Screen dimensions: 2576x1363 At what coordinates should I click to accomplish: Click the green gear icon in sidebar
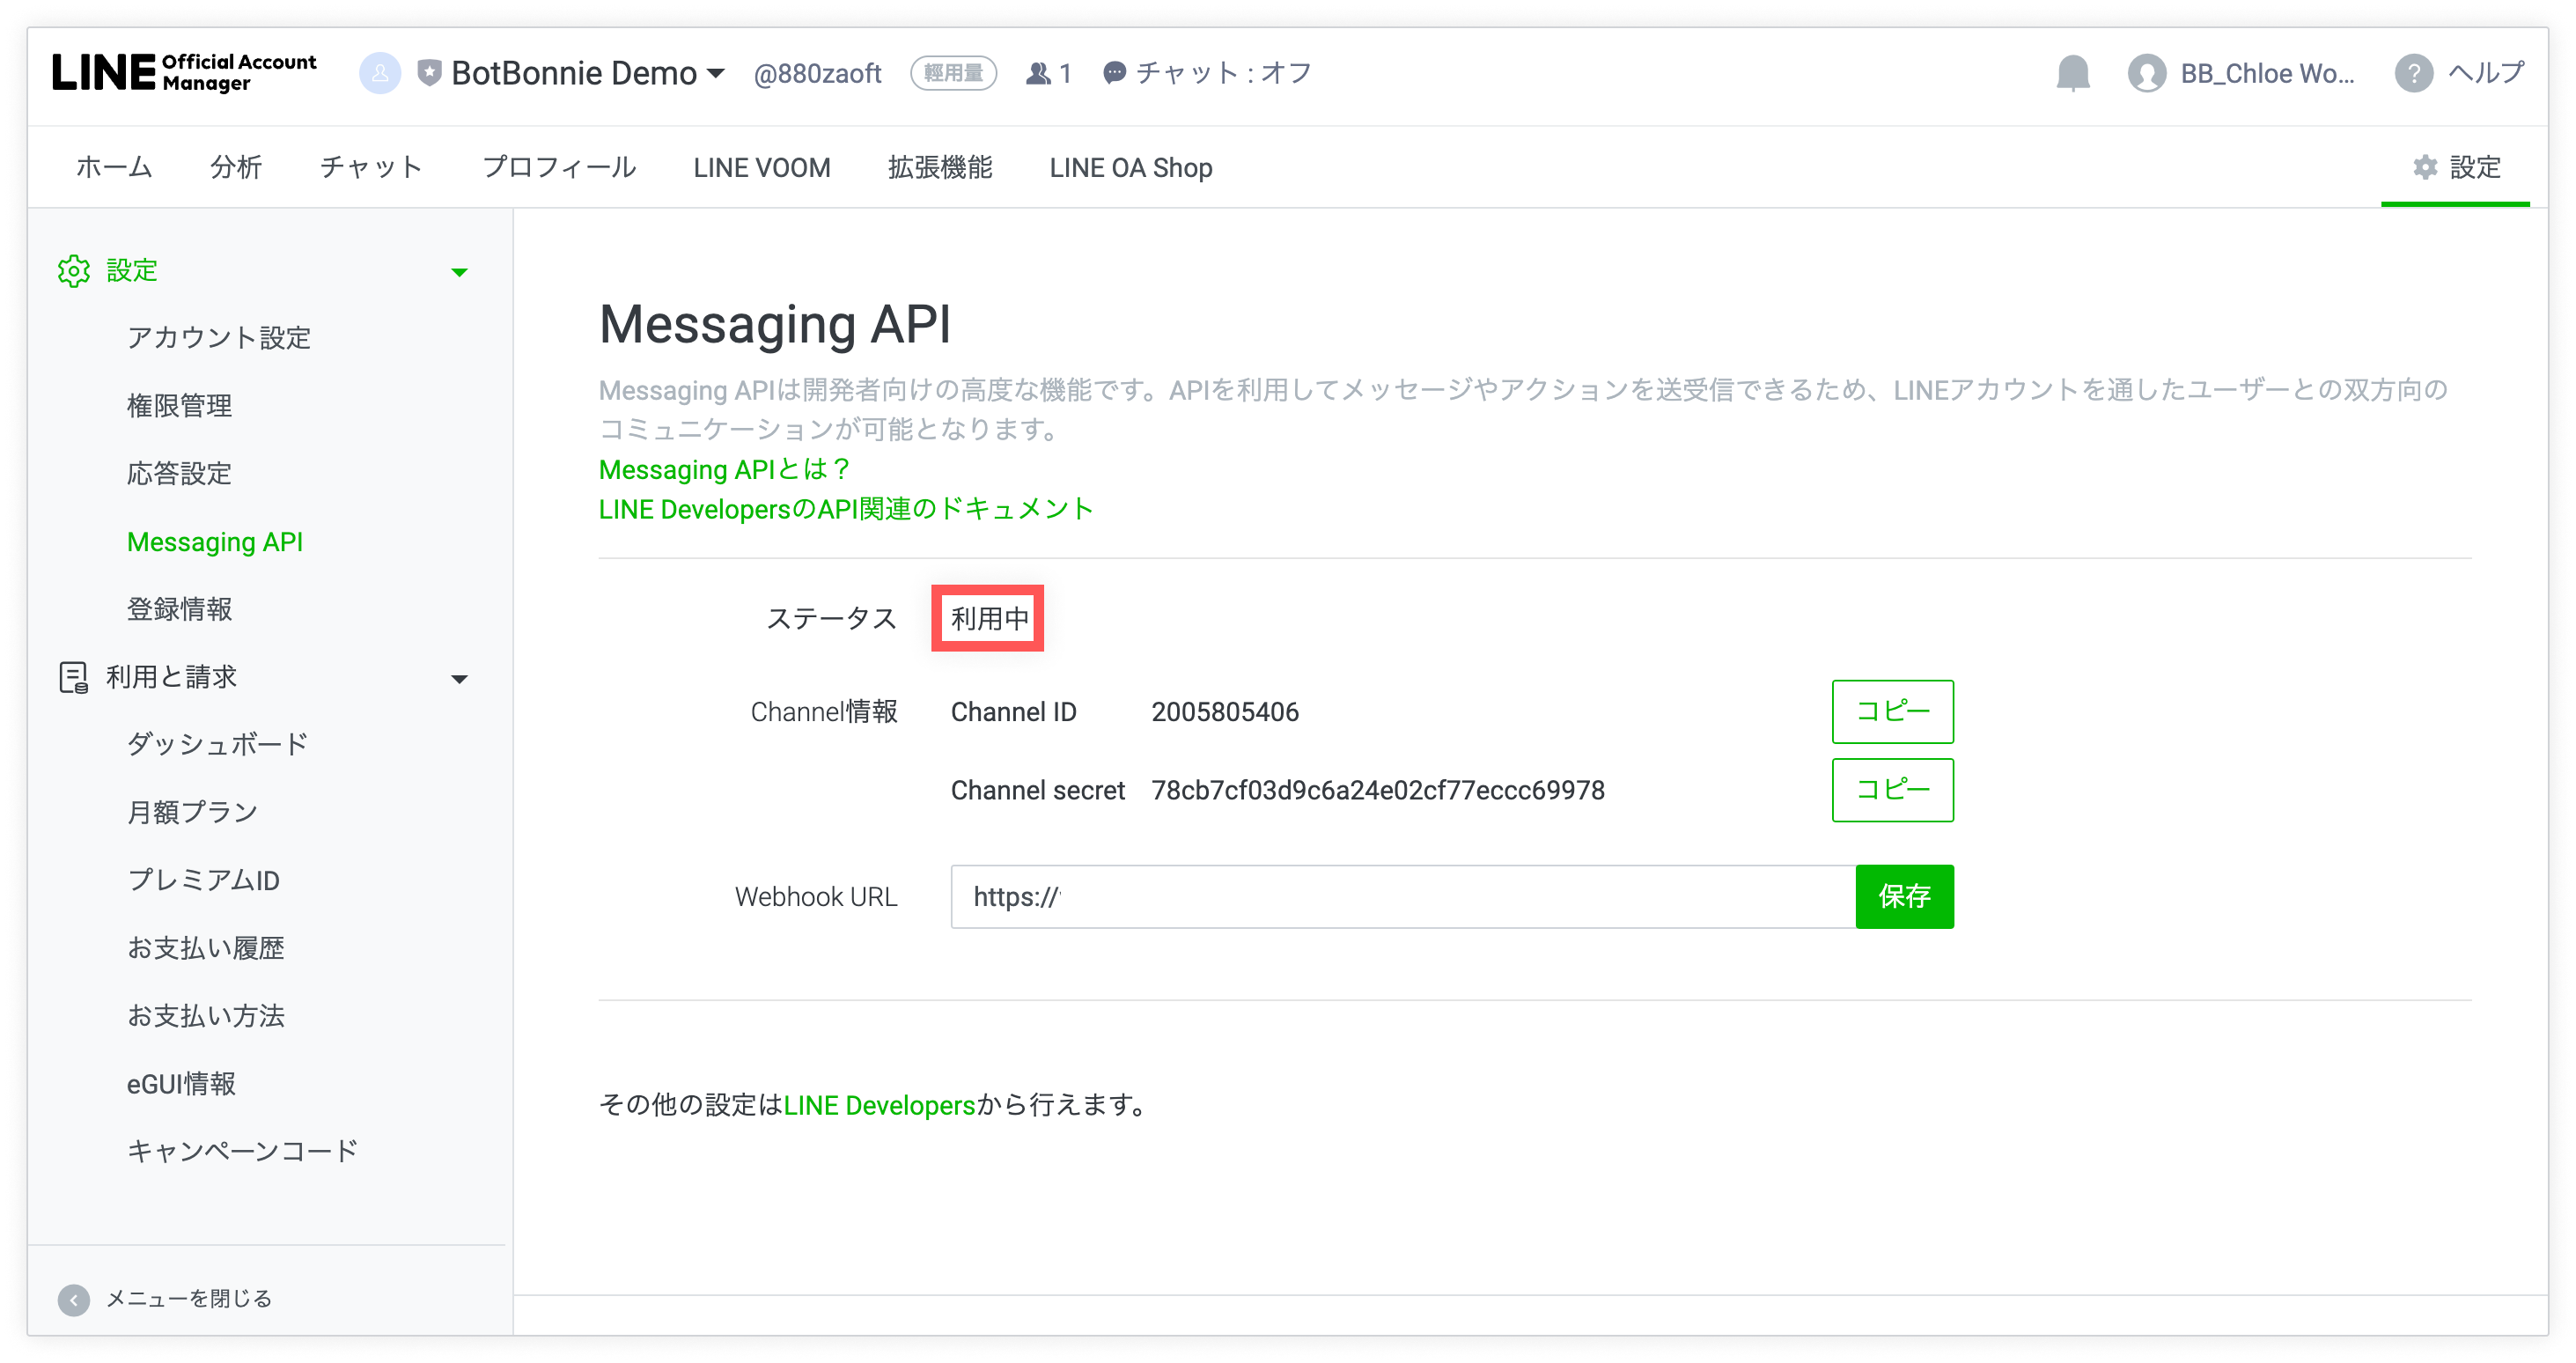[x=73, y=271]
